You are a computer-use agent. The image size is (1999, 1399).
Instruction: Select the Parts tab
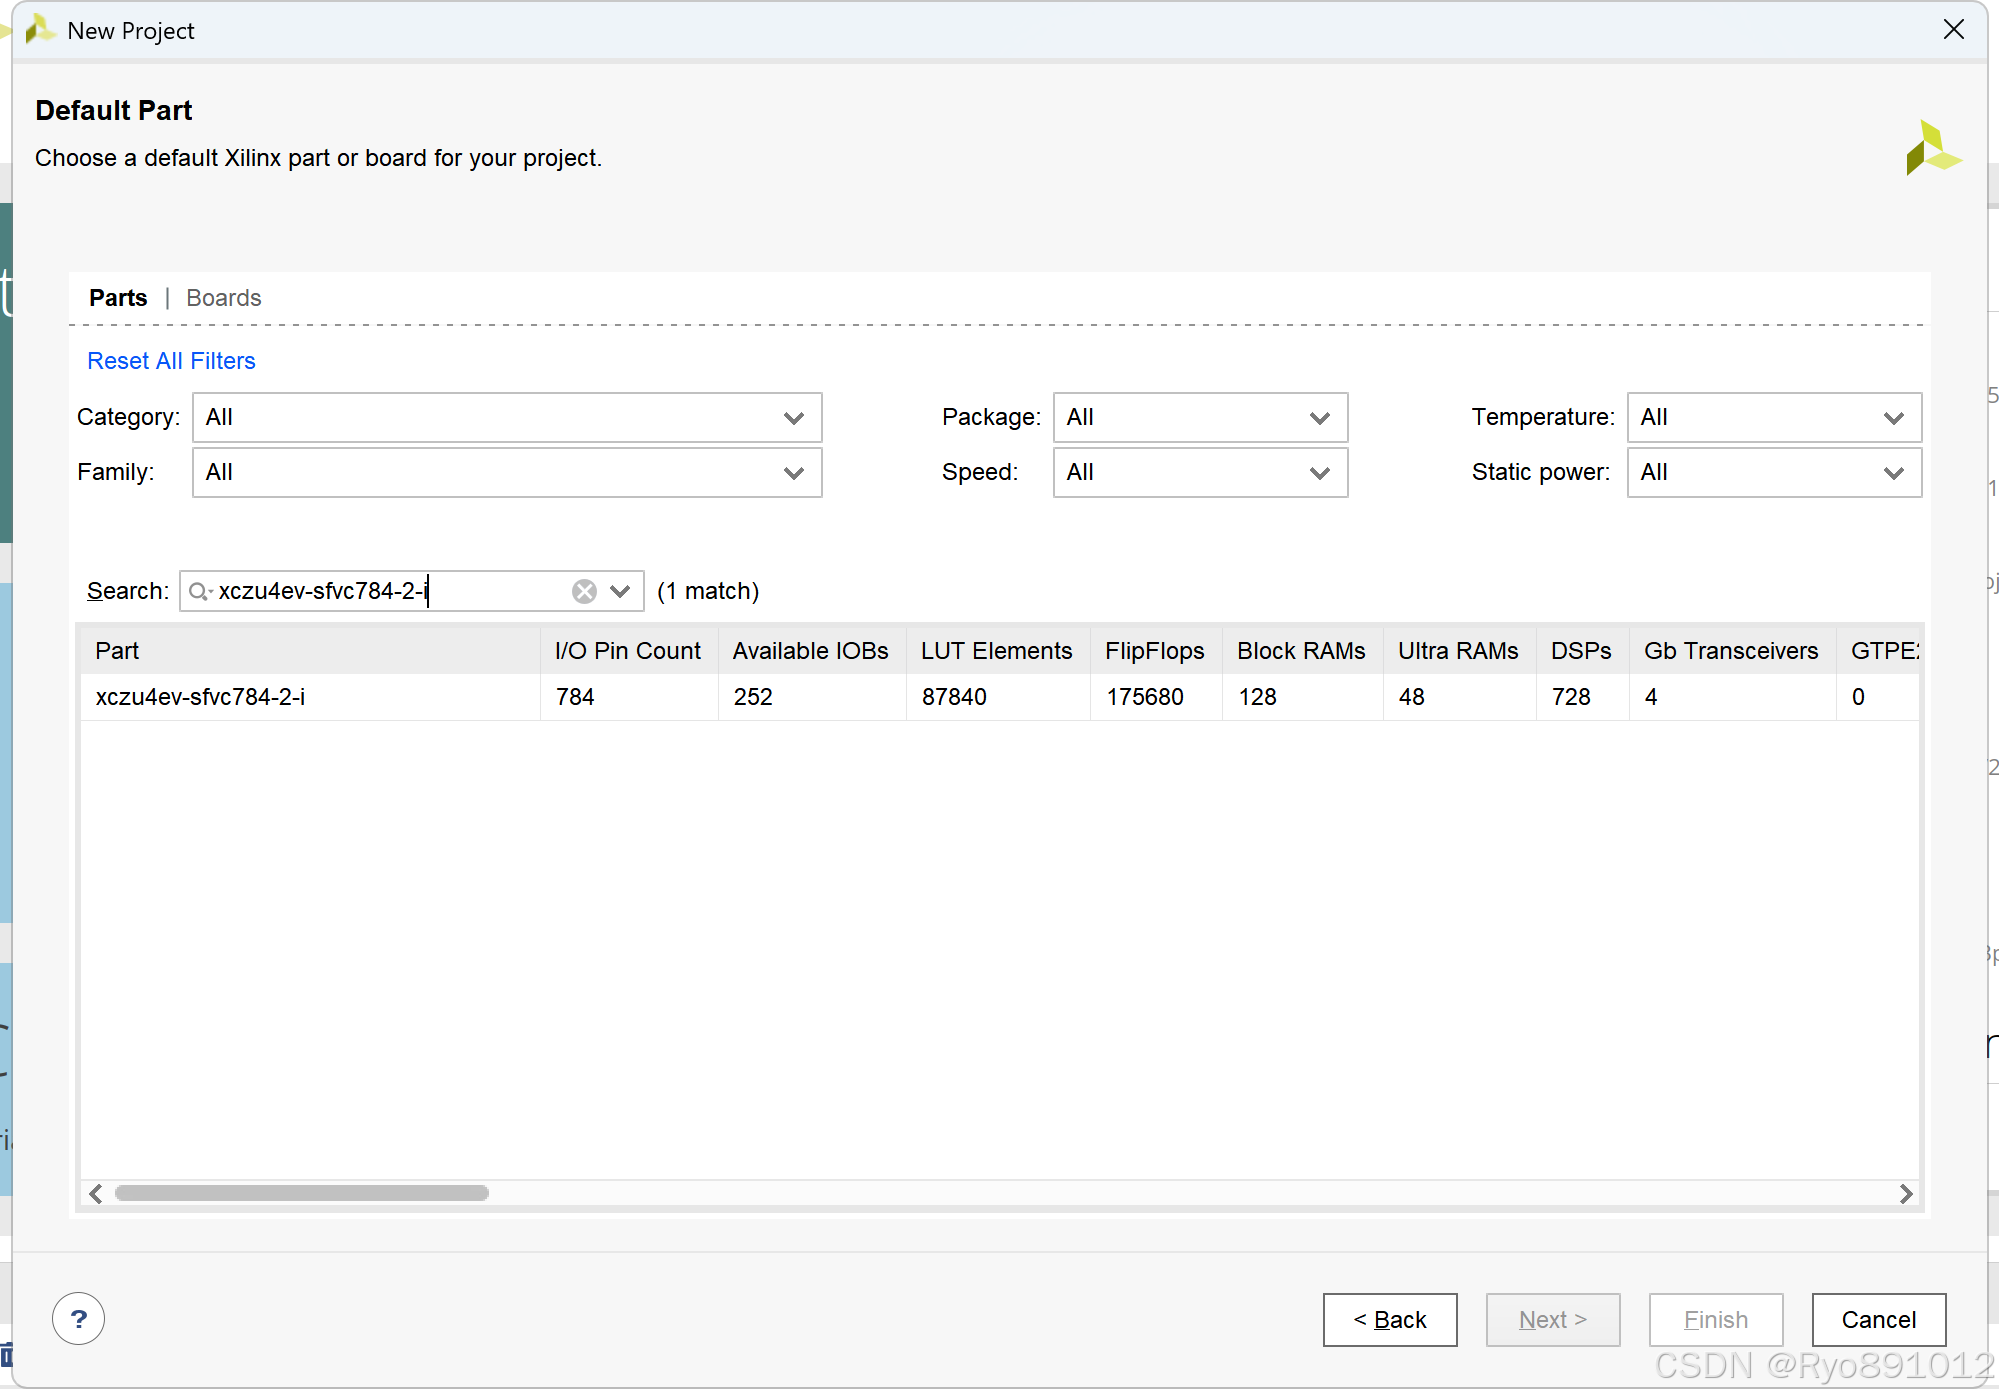(x=118, y=298)
